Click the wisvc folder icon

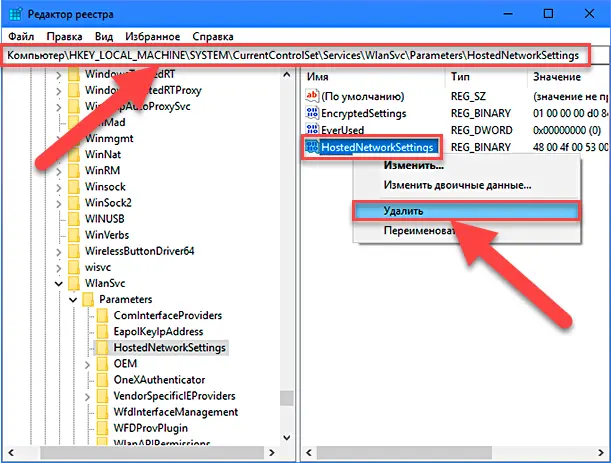pos(74,267)
